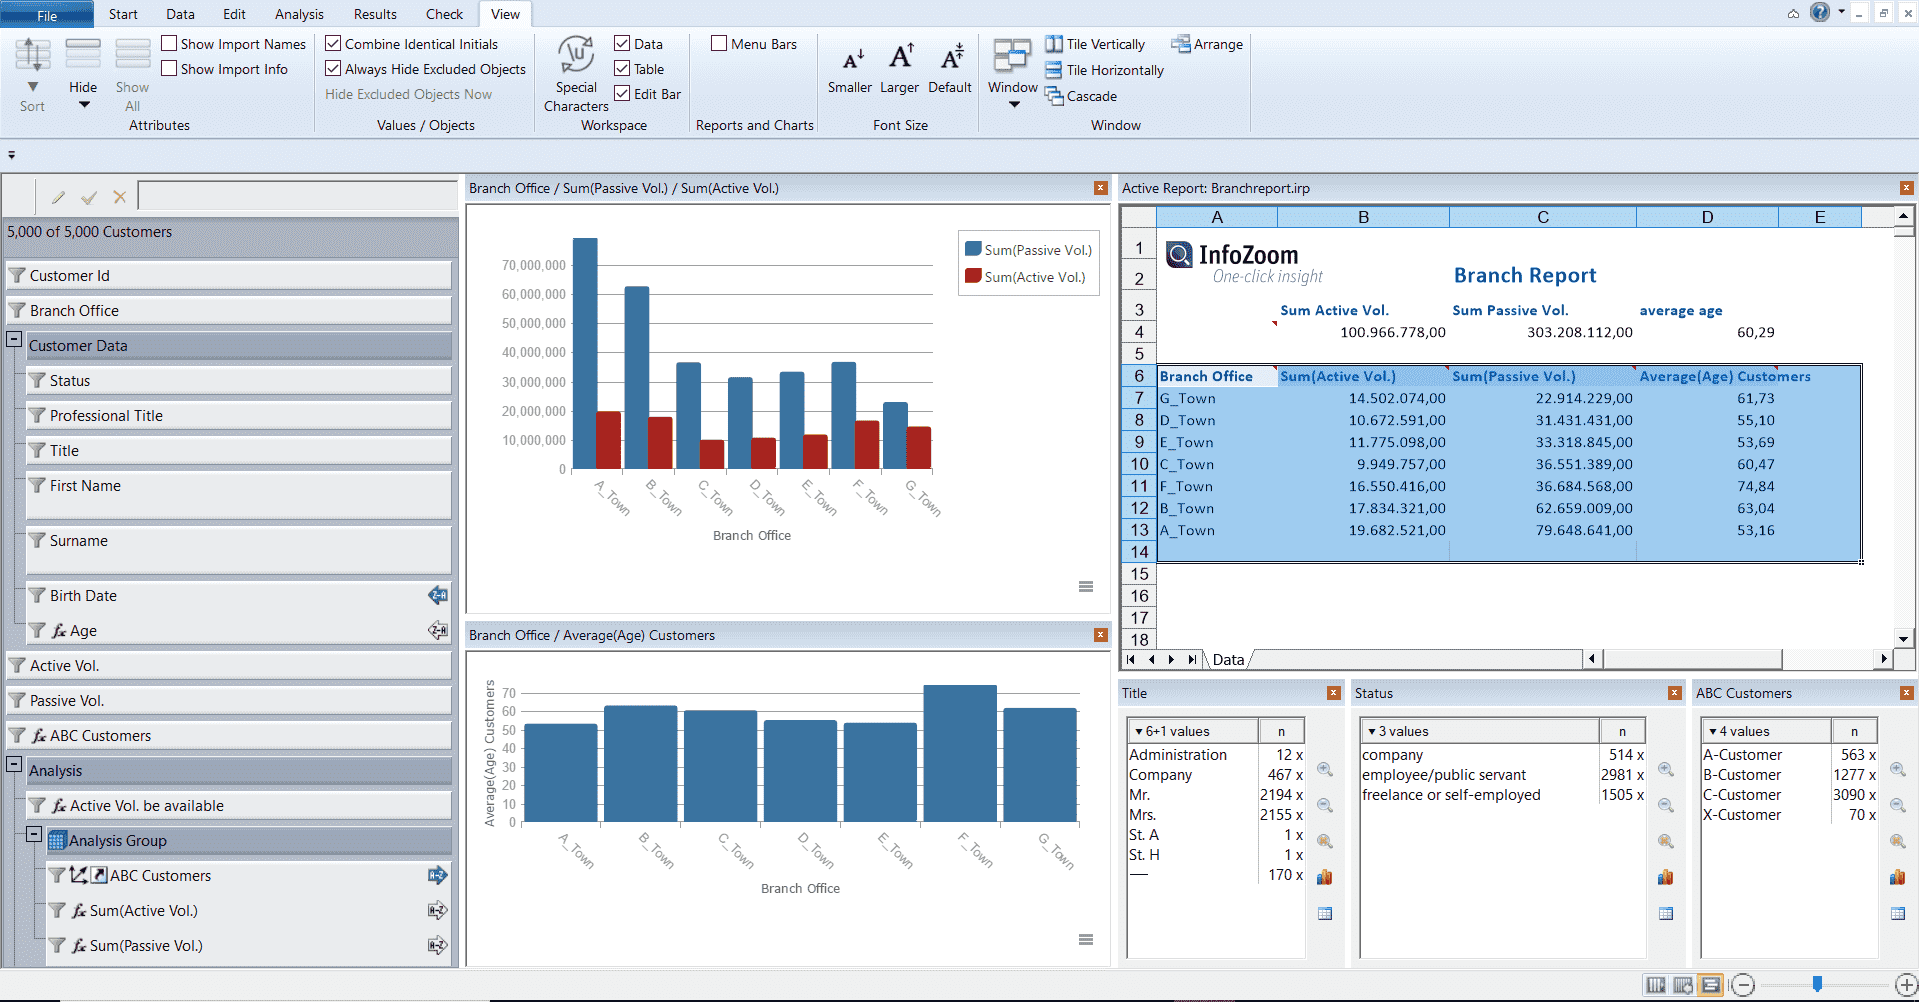Open the Hide dropdown arrow
1919x1002 pixels.
(x=84, y=105)
